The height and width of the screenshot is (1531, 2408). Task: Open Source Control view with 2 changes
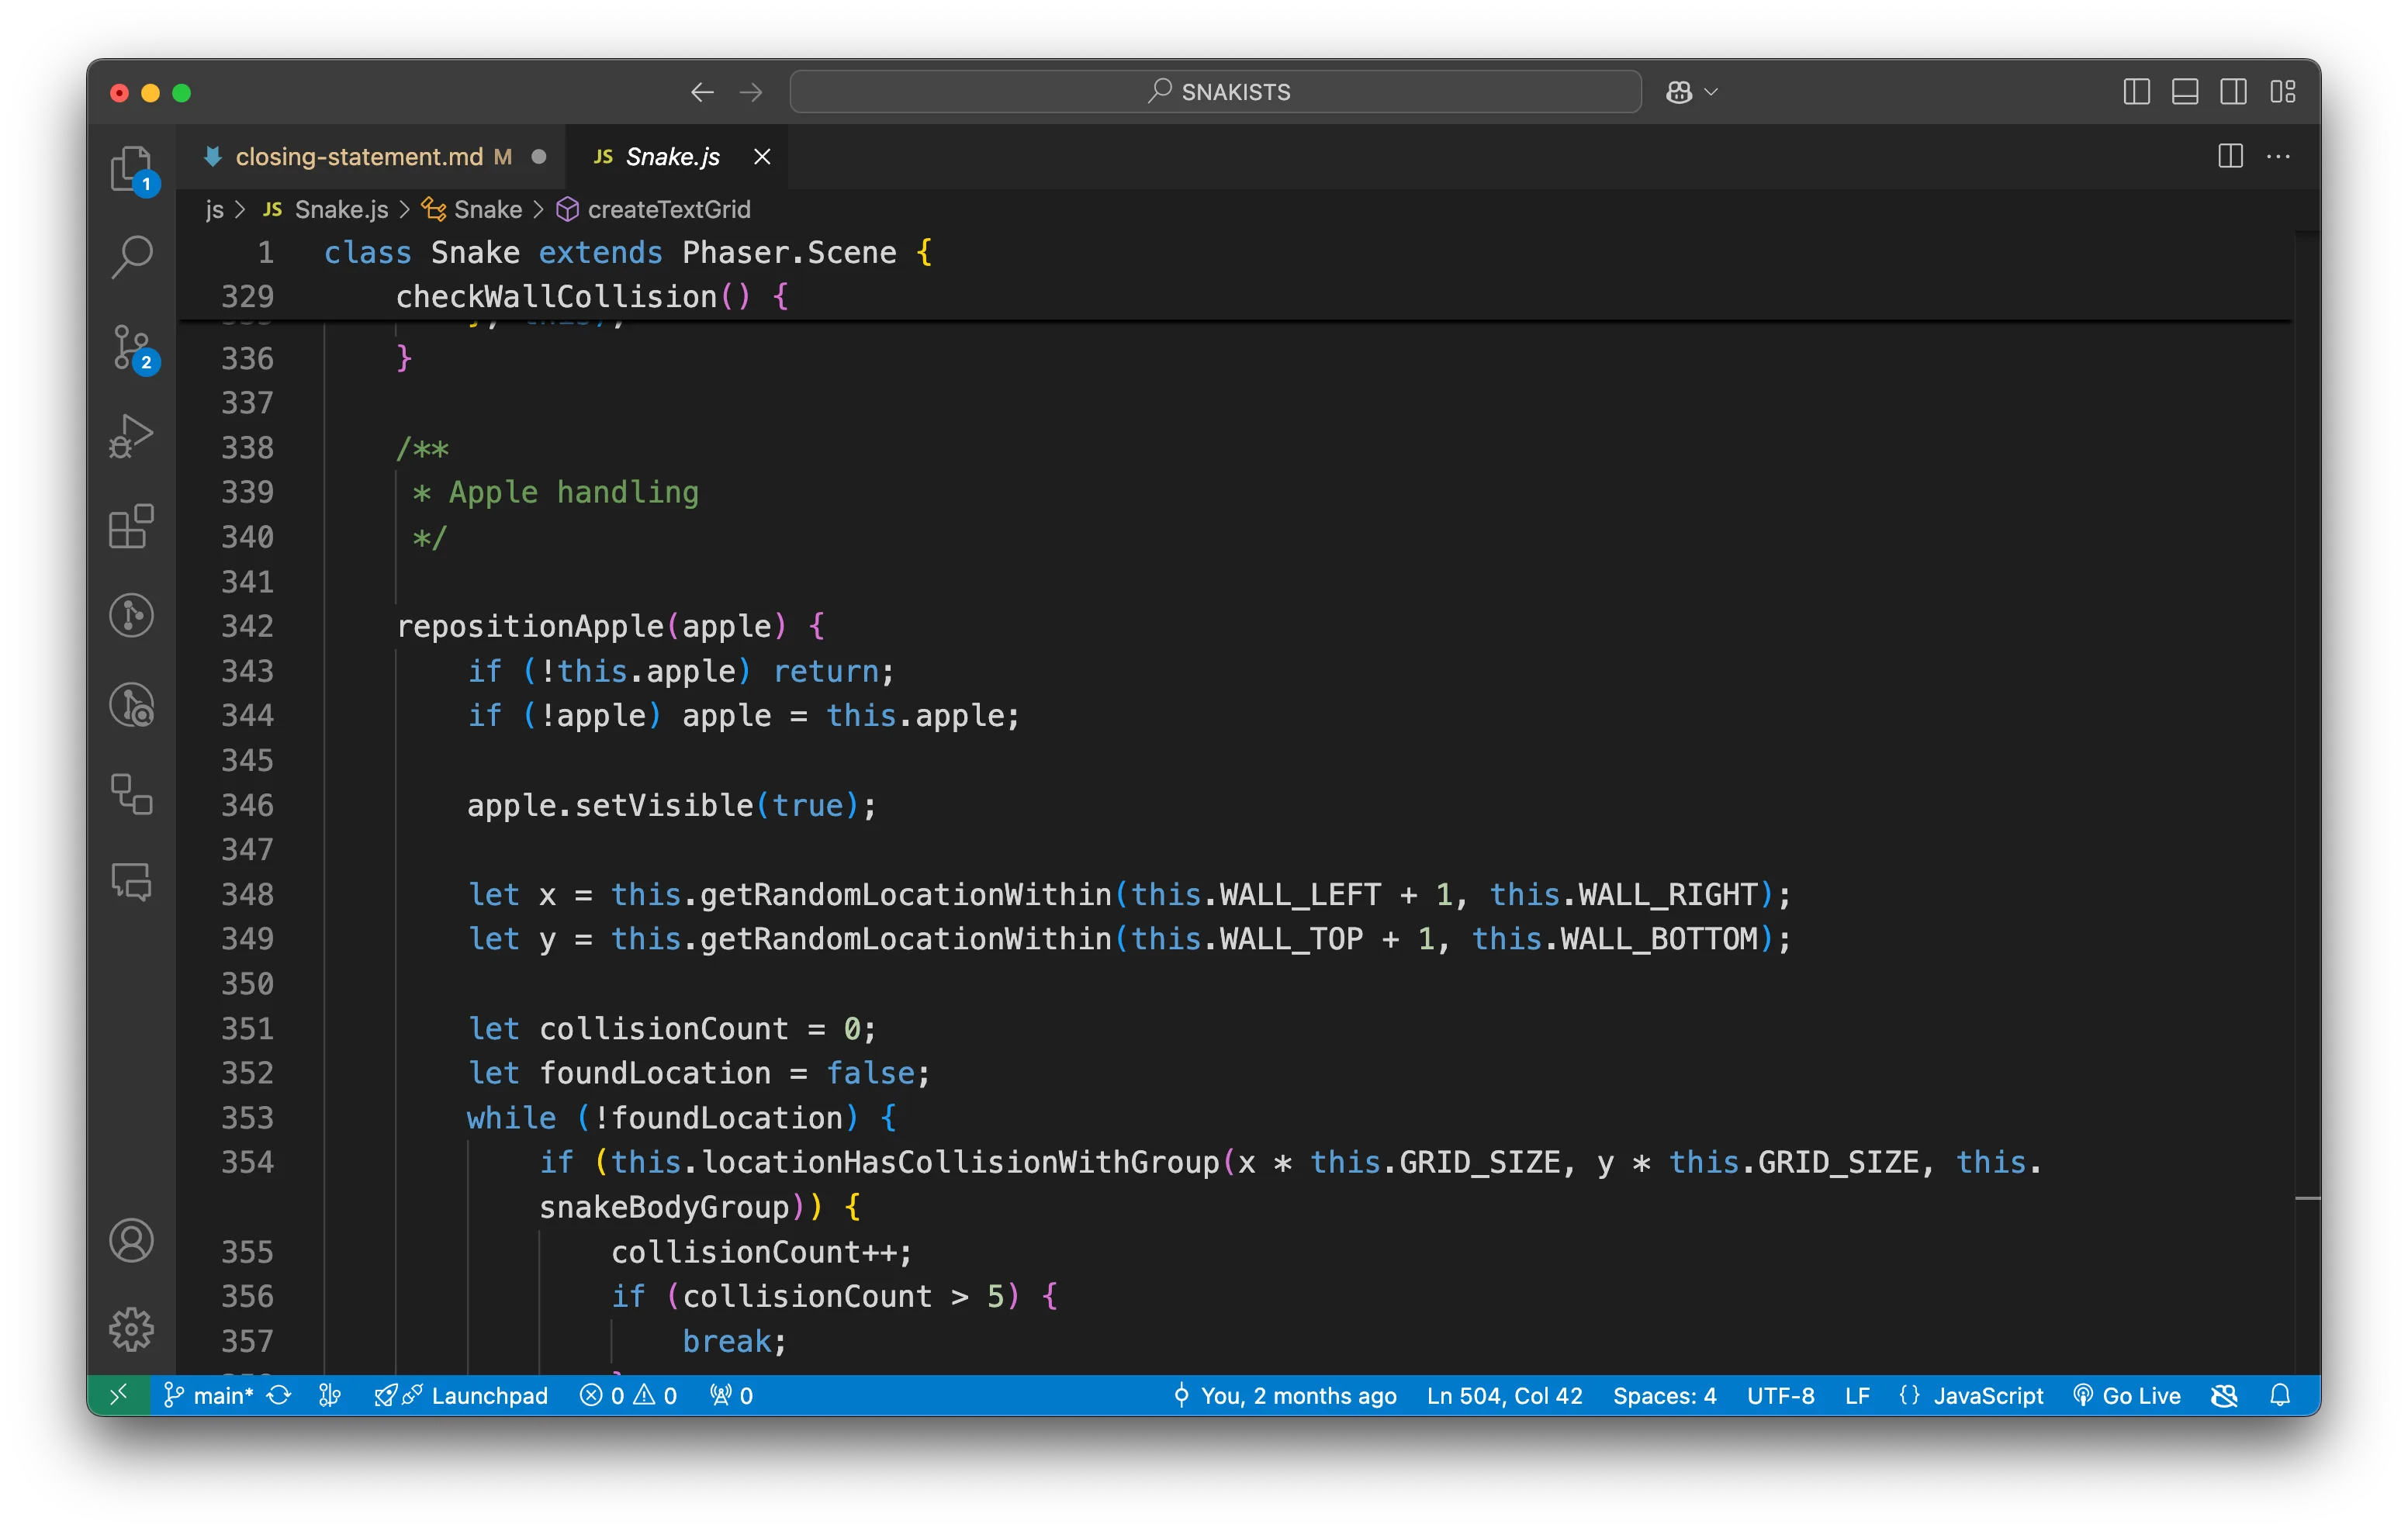[x=131, y=347]
